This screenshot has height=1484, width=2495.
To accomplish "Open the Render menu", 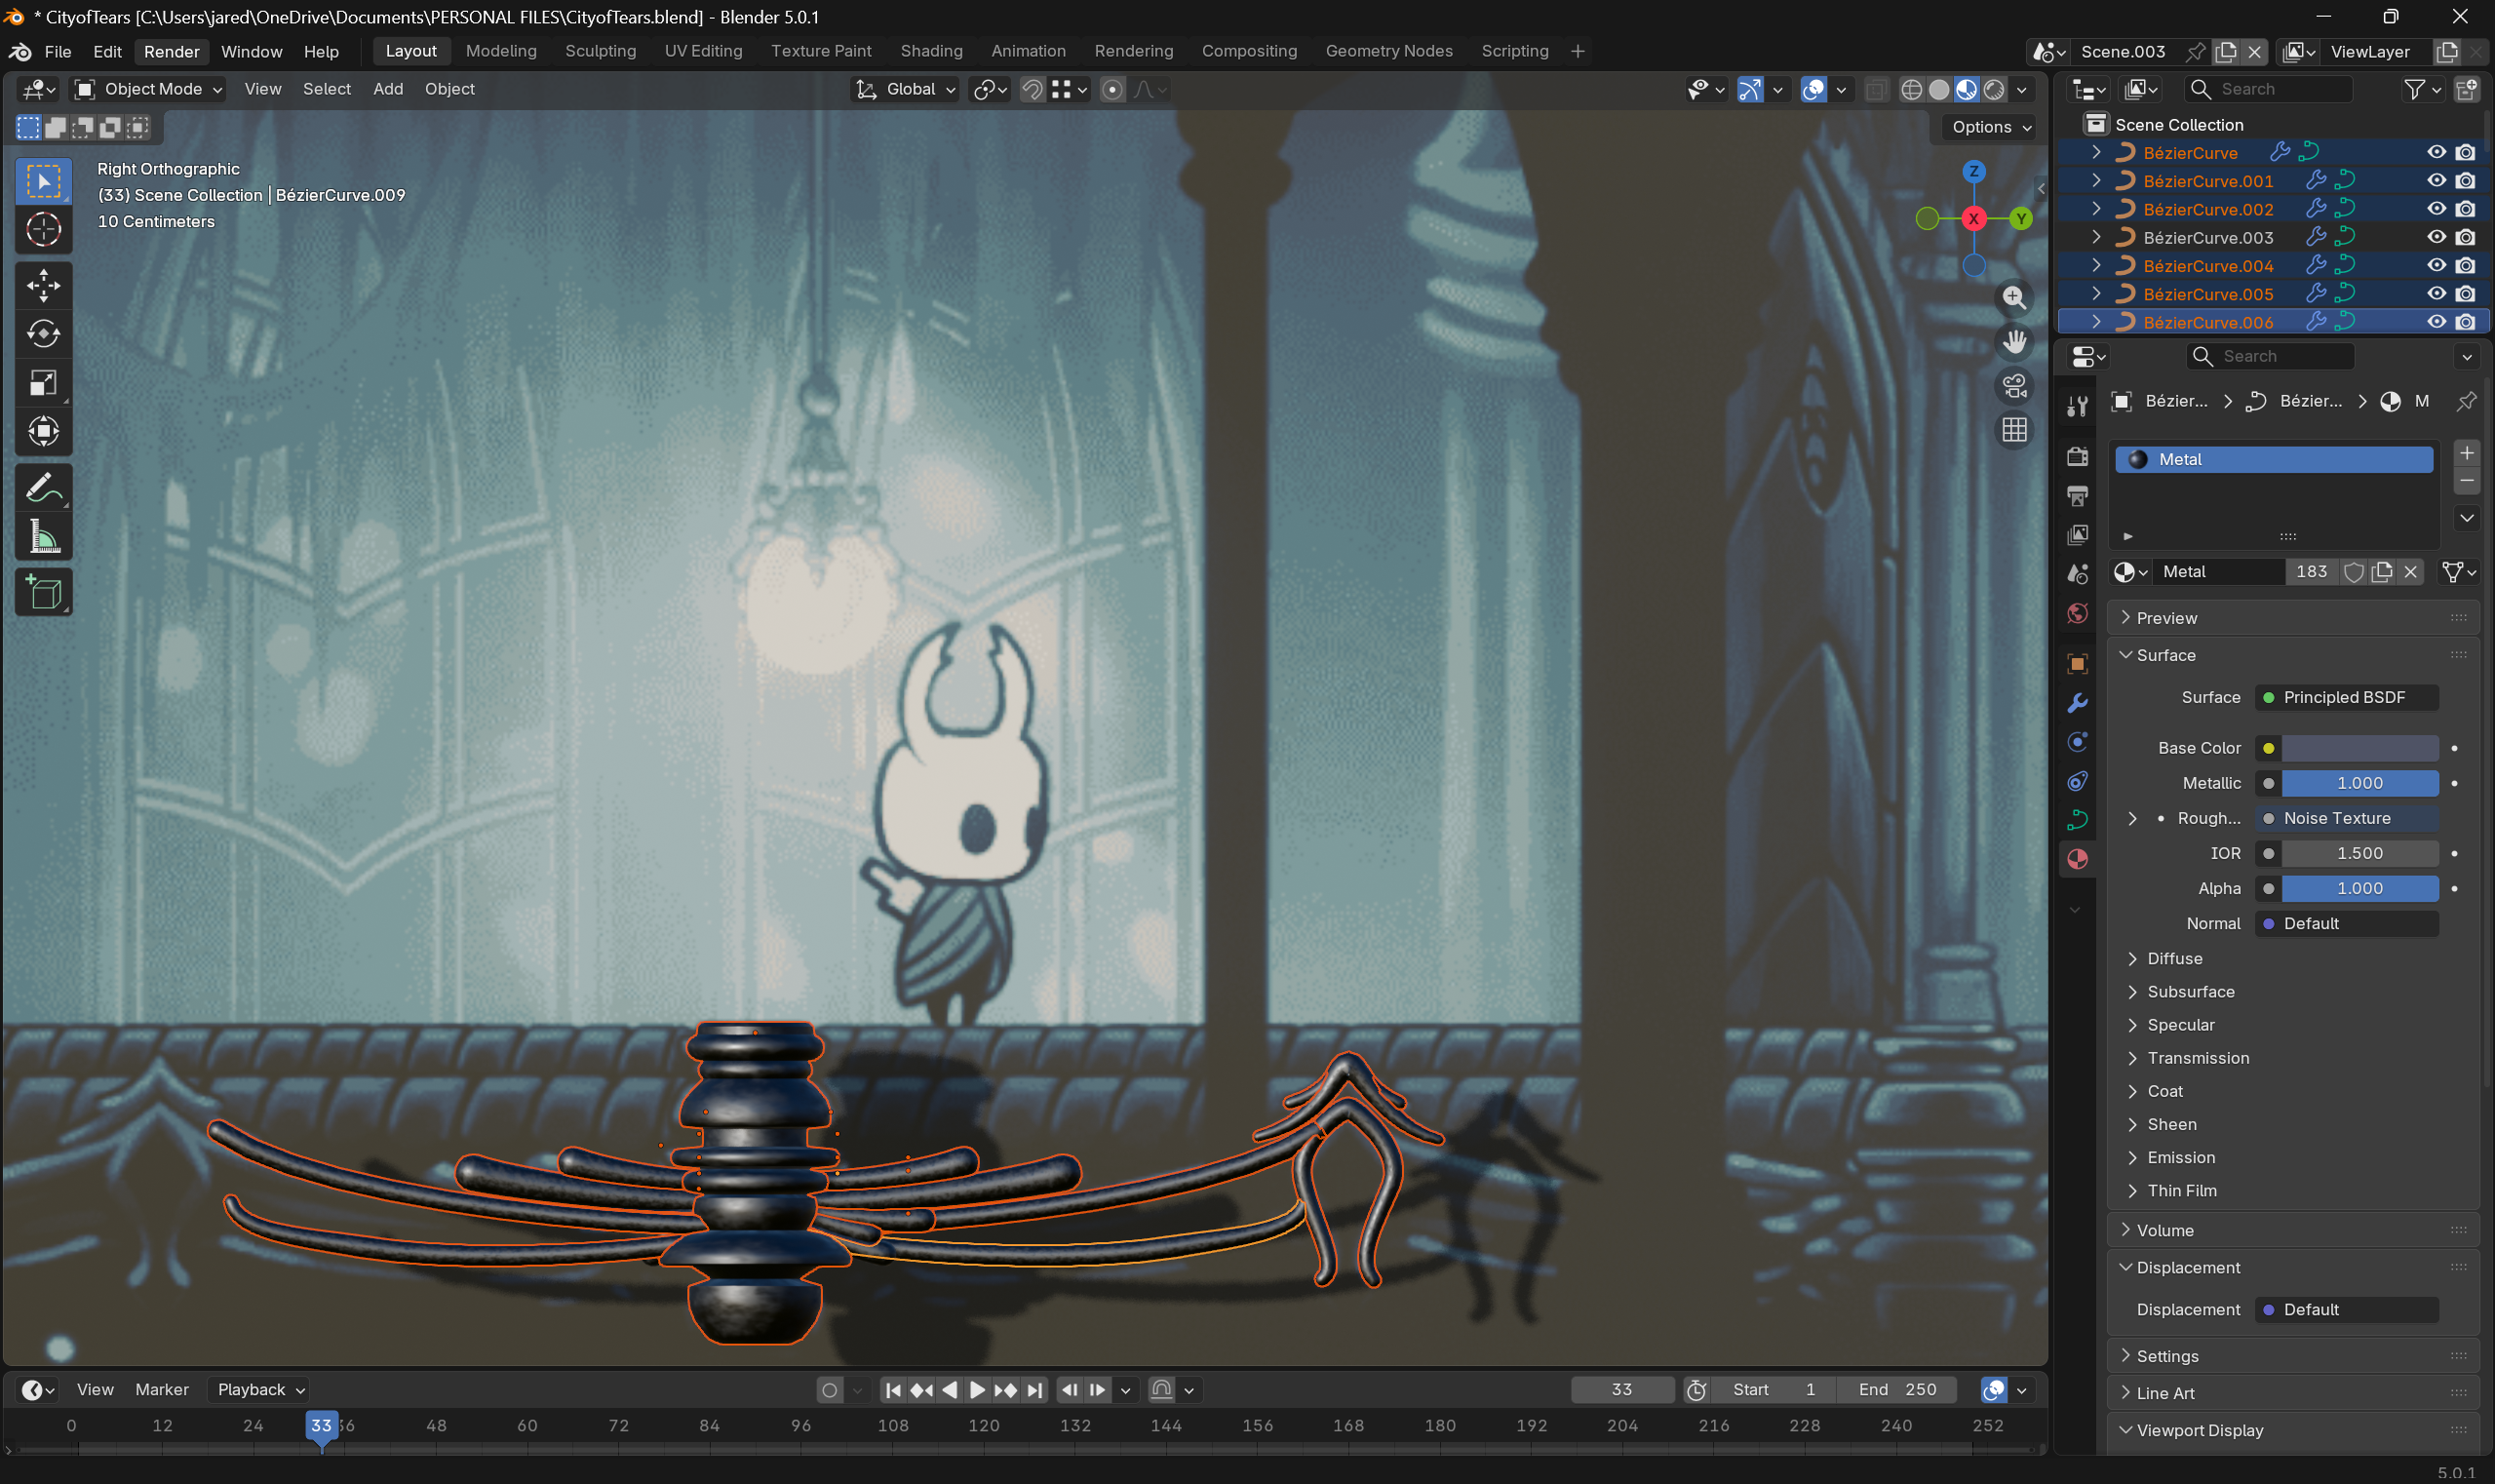I will (171, 51).
